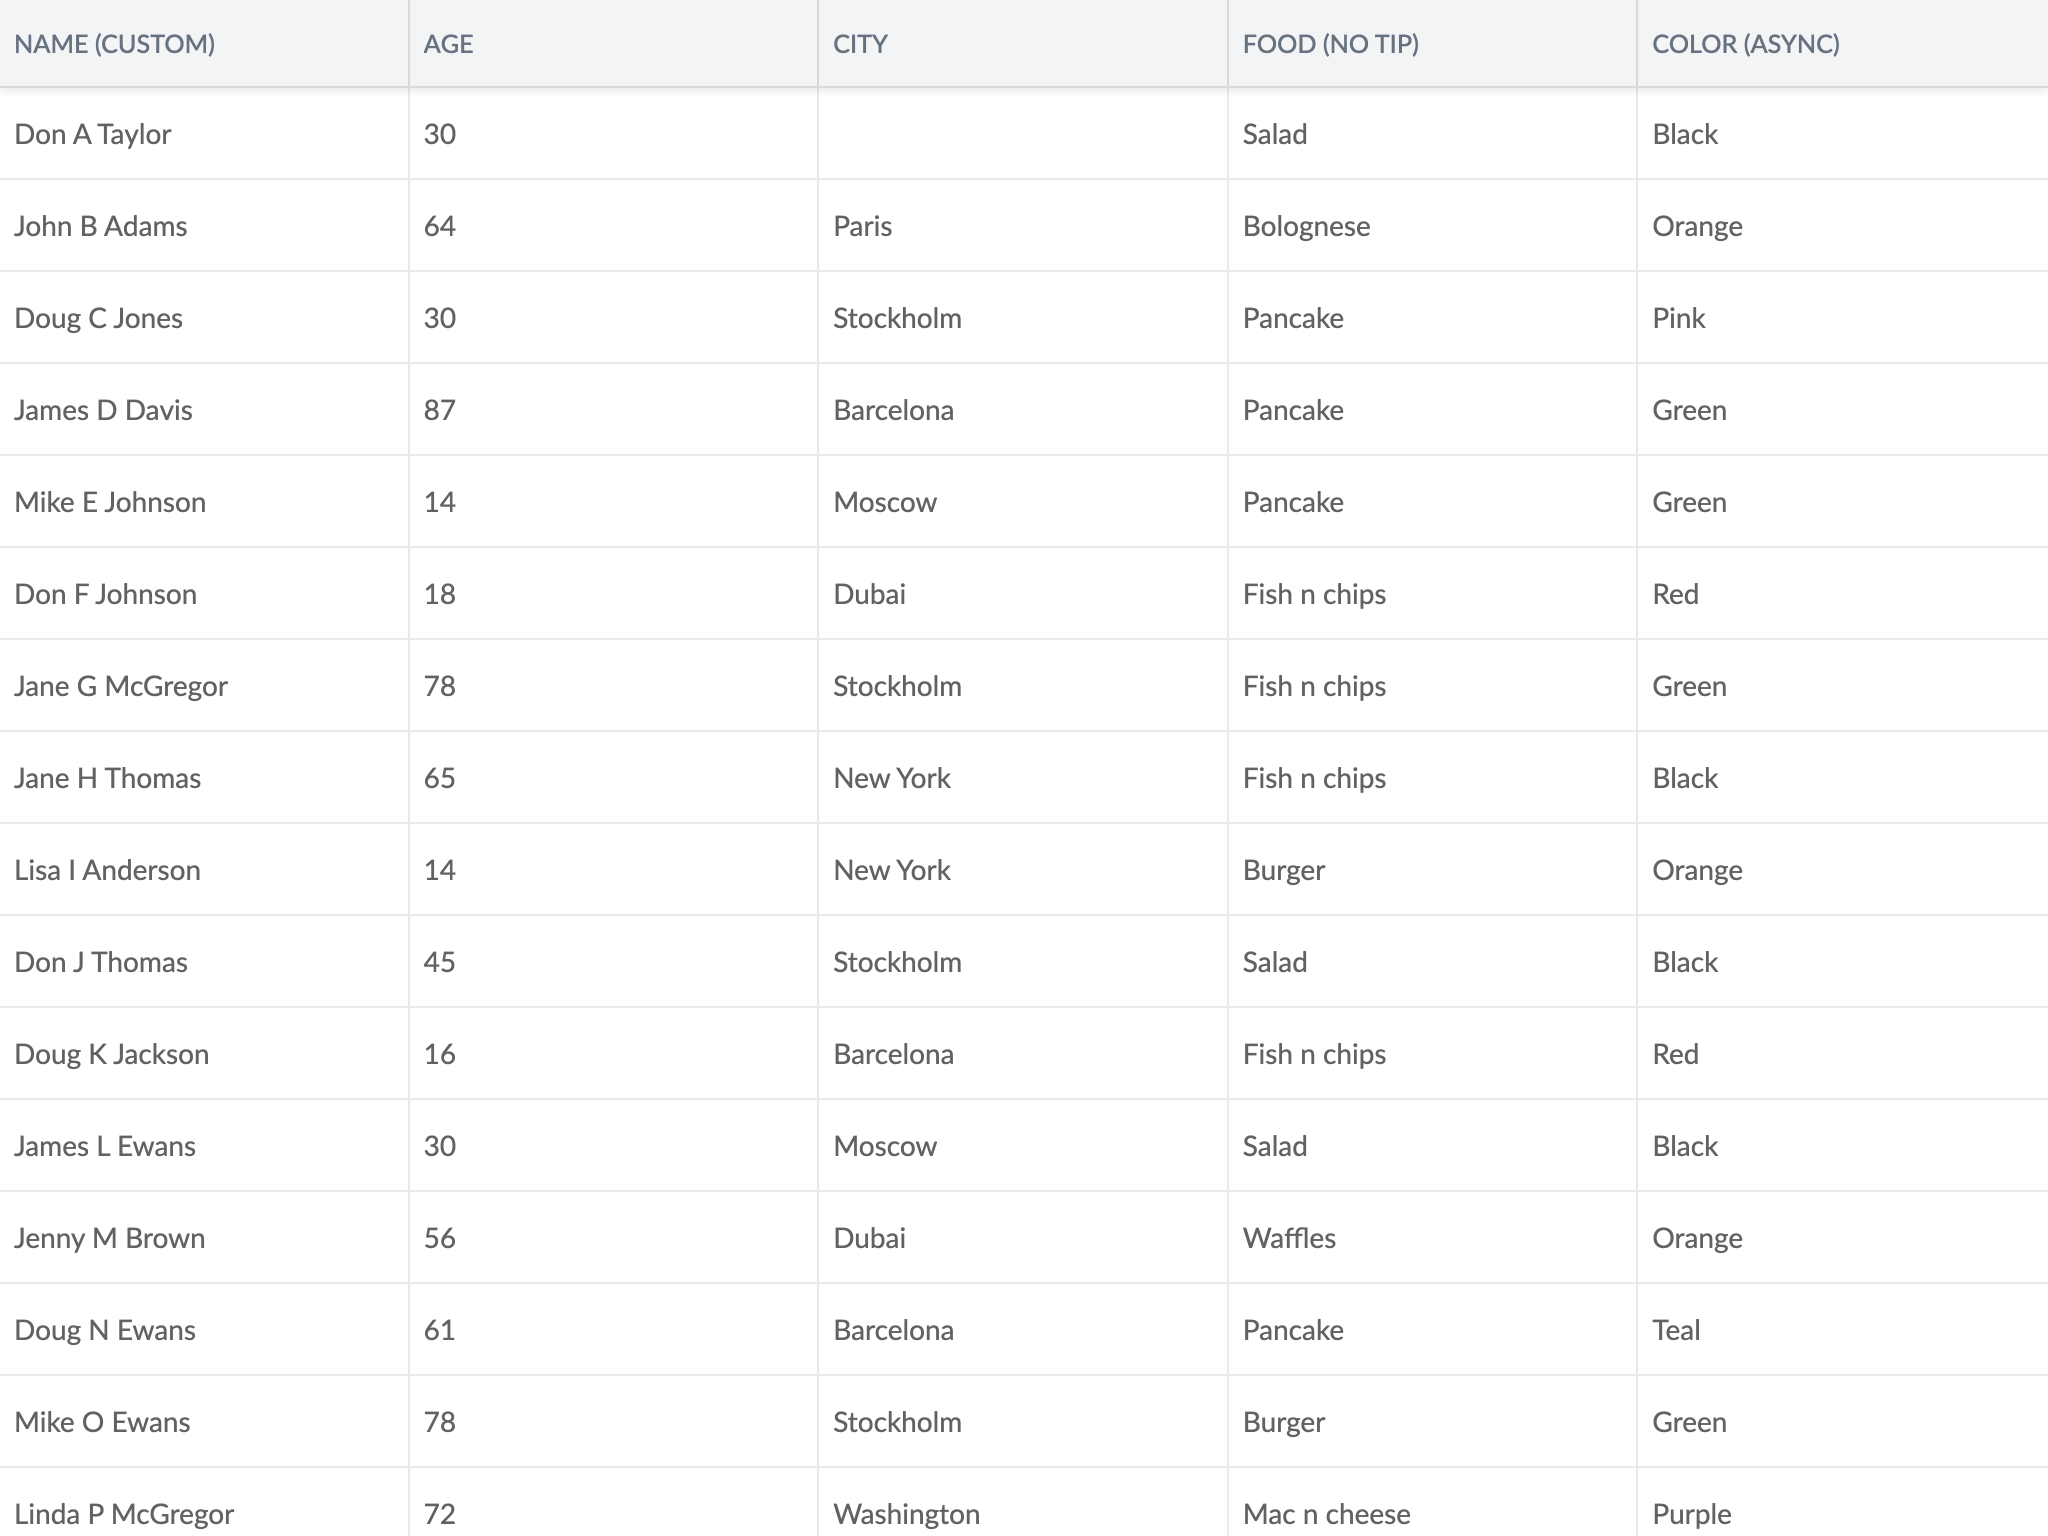This screenshot has height=1536, width=2048.
Task: Click the Mac n cheese food cell
Action: [1432, 1506]
